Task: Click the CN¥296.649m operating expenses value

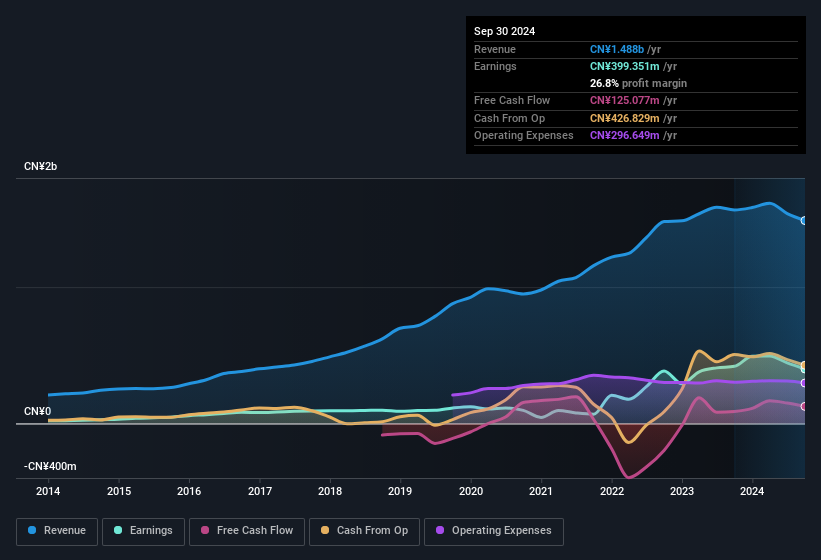Action: point(625,136)
